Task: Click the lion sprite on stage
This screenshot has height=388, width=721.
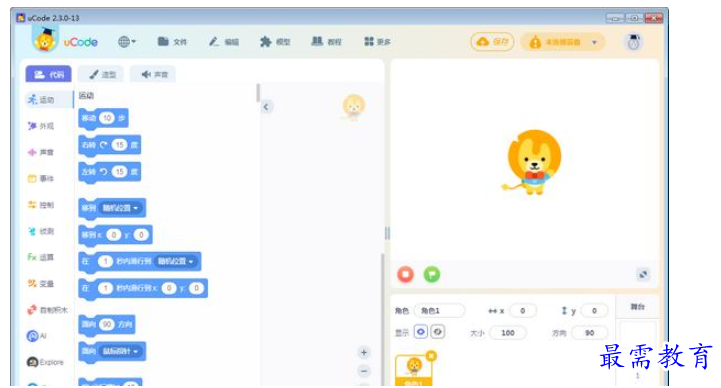Action: [533, 162]
